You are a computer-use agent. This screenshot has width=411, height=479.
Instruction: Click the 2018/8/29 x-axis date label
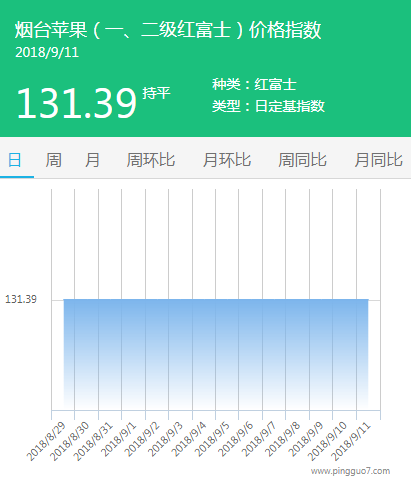[46, 441]
